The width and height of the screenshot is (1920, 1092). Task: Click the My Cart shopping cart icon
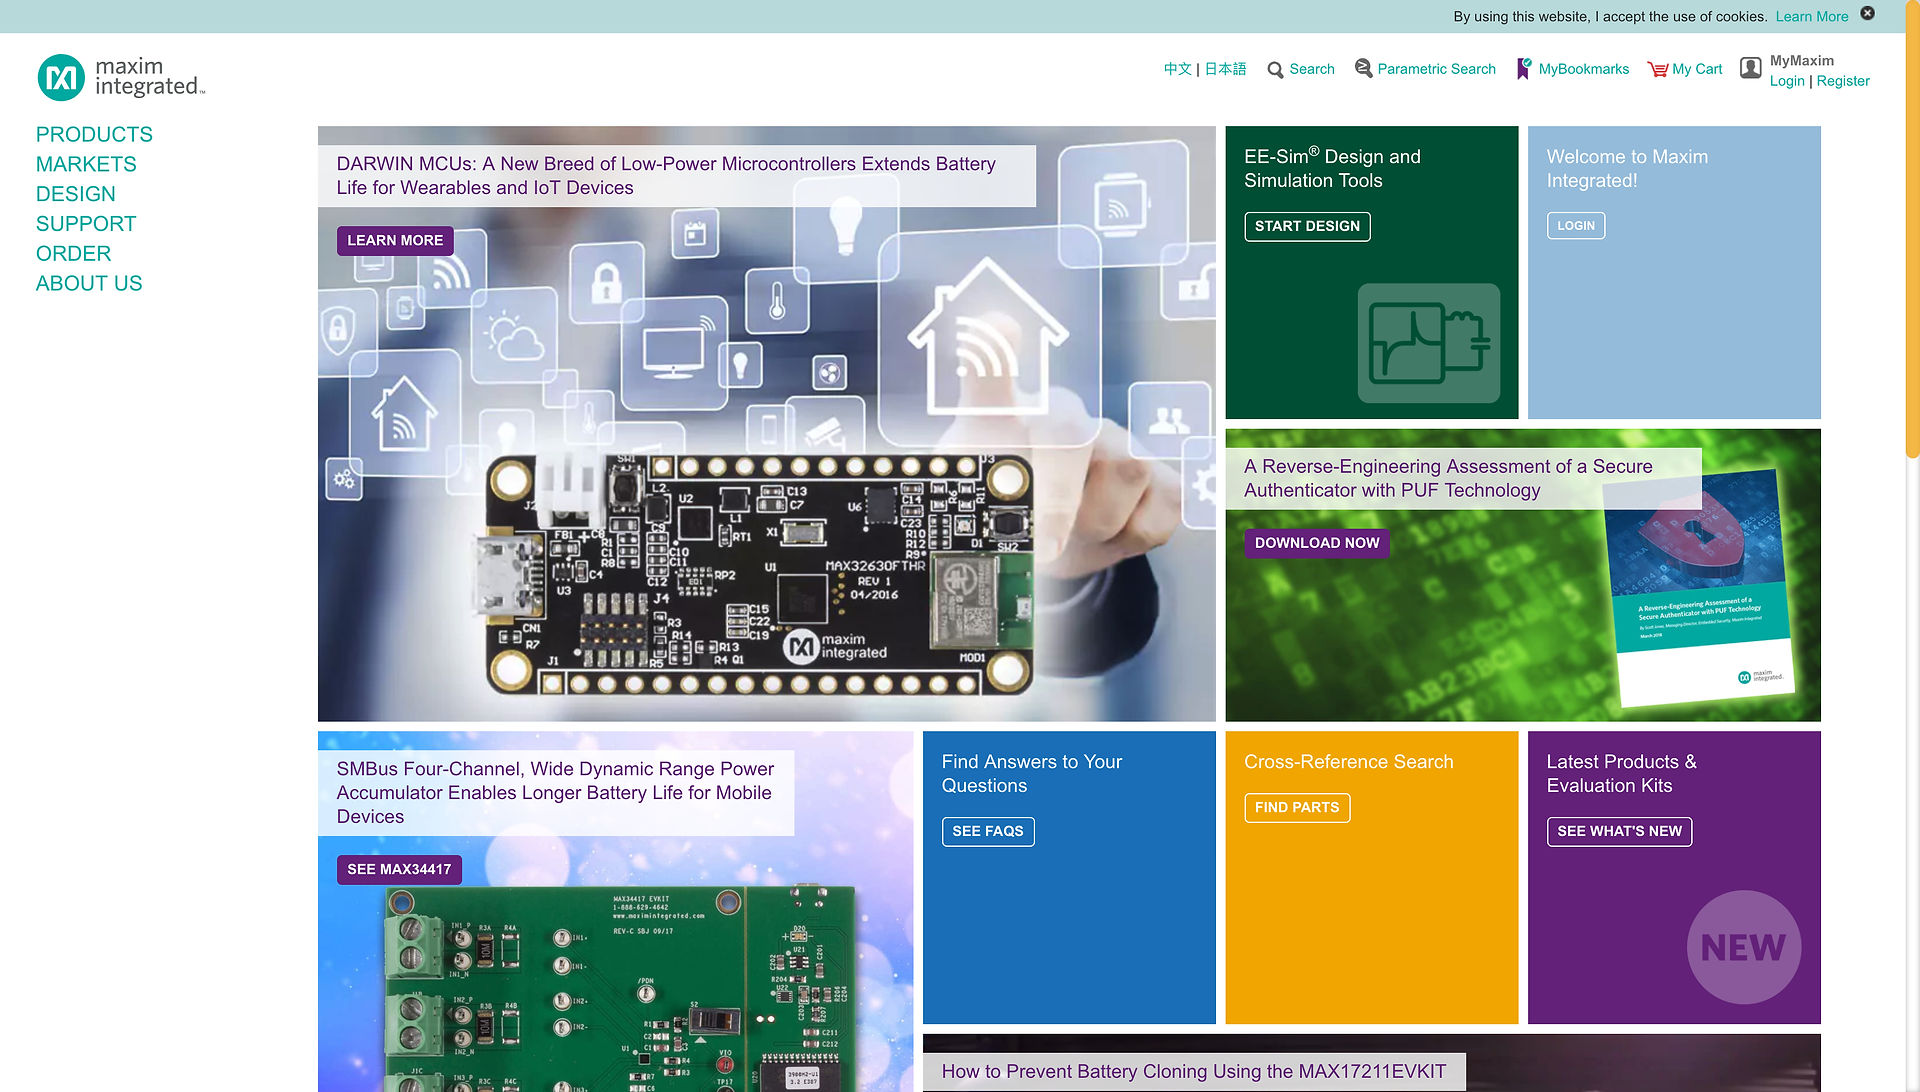pyautogui.click(x=1657, y=69)
